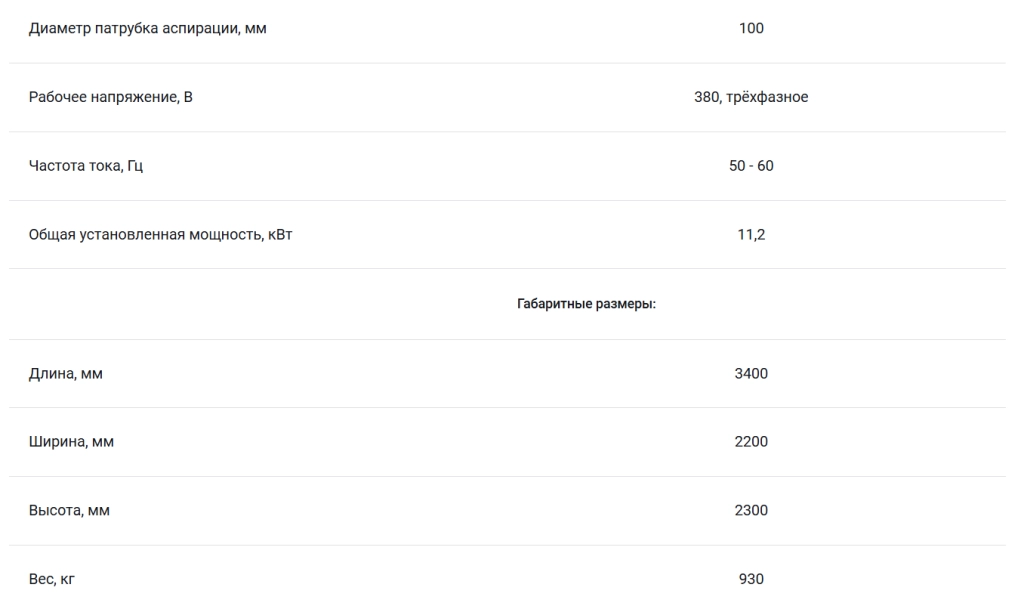Click the word 'трёхфазное' in voltage row
Screen dimensions: 1024x606
point(767,97)
